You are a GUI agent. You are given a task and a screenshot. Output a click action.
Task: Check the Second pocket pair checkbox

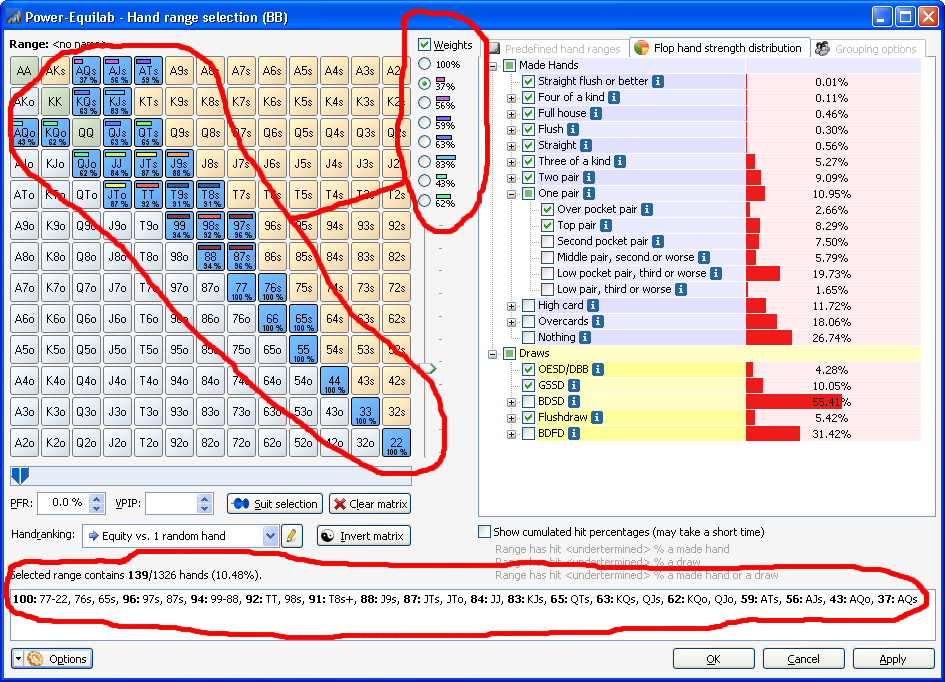tap(547, 241)
